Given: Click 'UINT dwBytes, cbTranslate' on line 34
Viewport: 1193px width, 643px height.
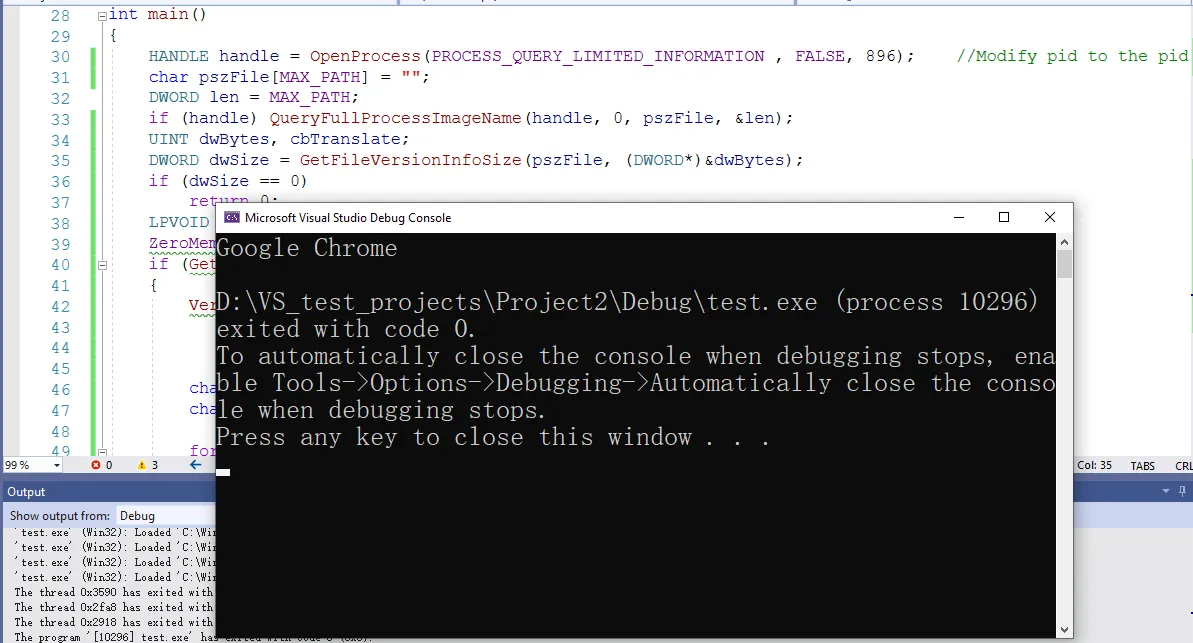Looking at the screenshot, I should (278, 139).
